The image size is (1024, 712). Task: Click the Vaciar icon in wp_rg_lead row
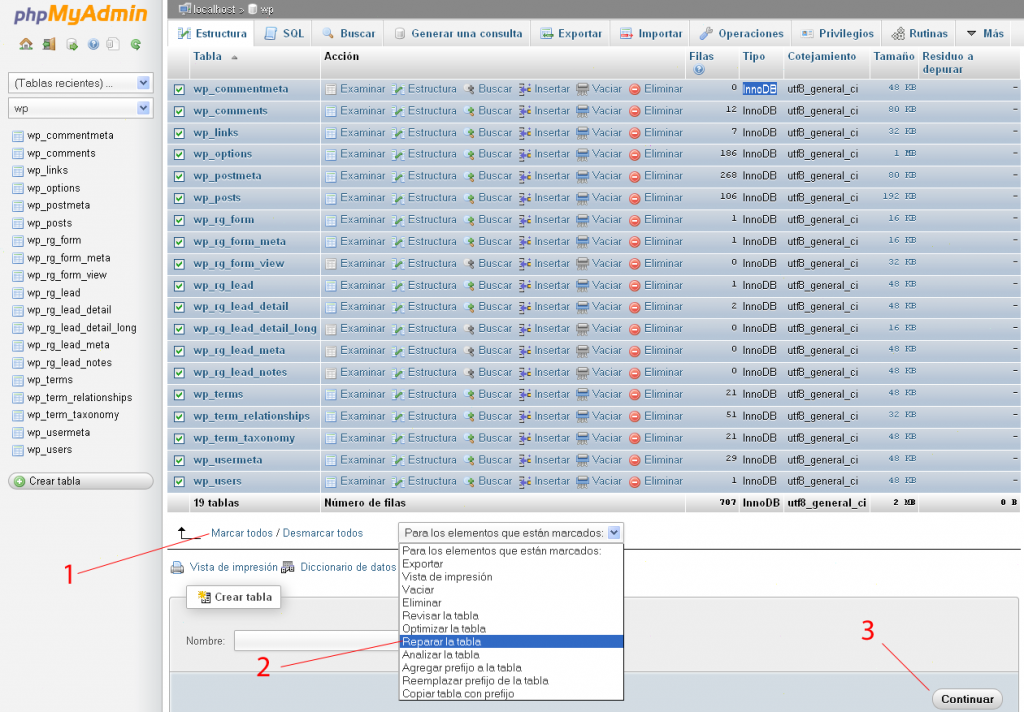point(583,285)
